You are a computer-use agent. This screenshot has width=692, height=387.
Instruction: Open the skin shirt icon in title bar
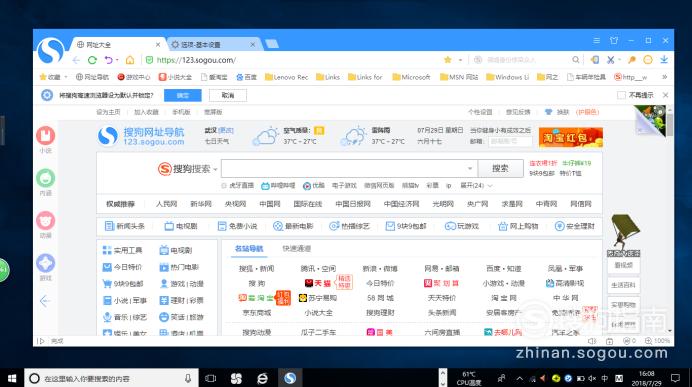click(x=614, y=41)
